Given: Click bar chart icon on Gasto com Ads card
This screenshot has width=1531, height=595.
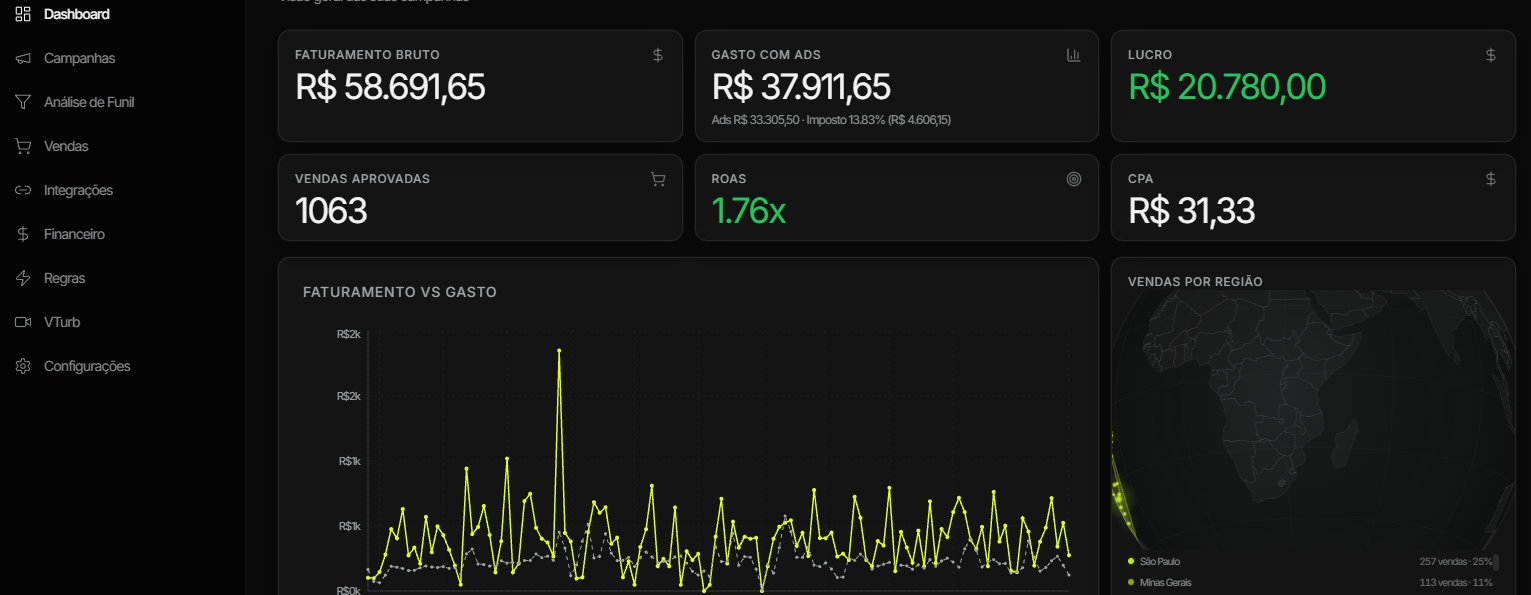Looking at the screenshot, I should [1074, 55].
